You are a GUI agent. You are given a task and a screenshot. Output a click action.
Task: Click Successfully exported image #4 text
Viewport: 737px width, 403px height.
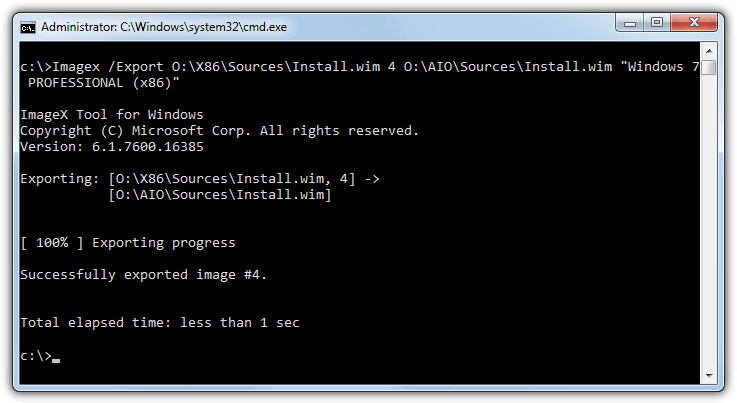143,275
